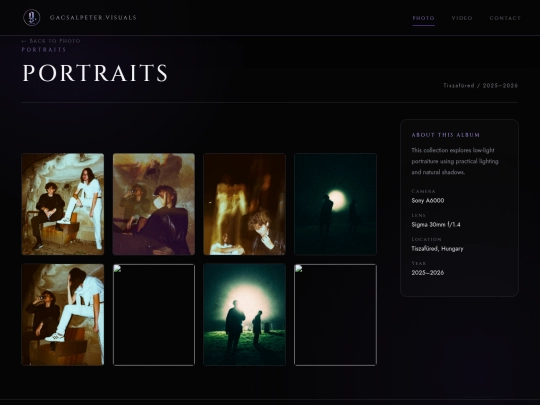Switch to the Photo nav tab
Screen dimensions: 540x405
pos(424,18)
